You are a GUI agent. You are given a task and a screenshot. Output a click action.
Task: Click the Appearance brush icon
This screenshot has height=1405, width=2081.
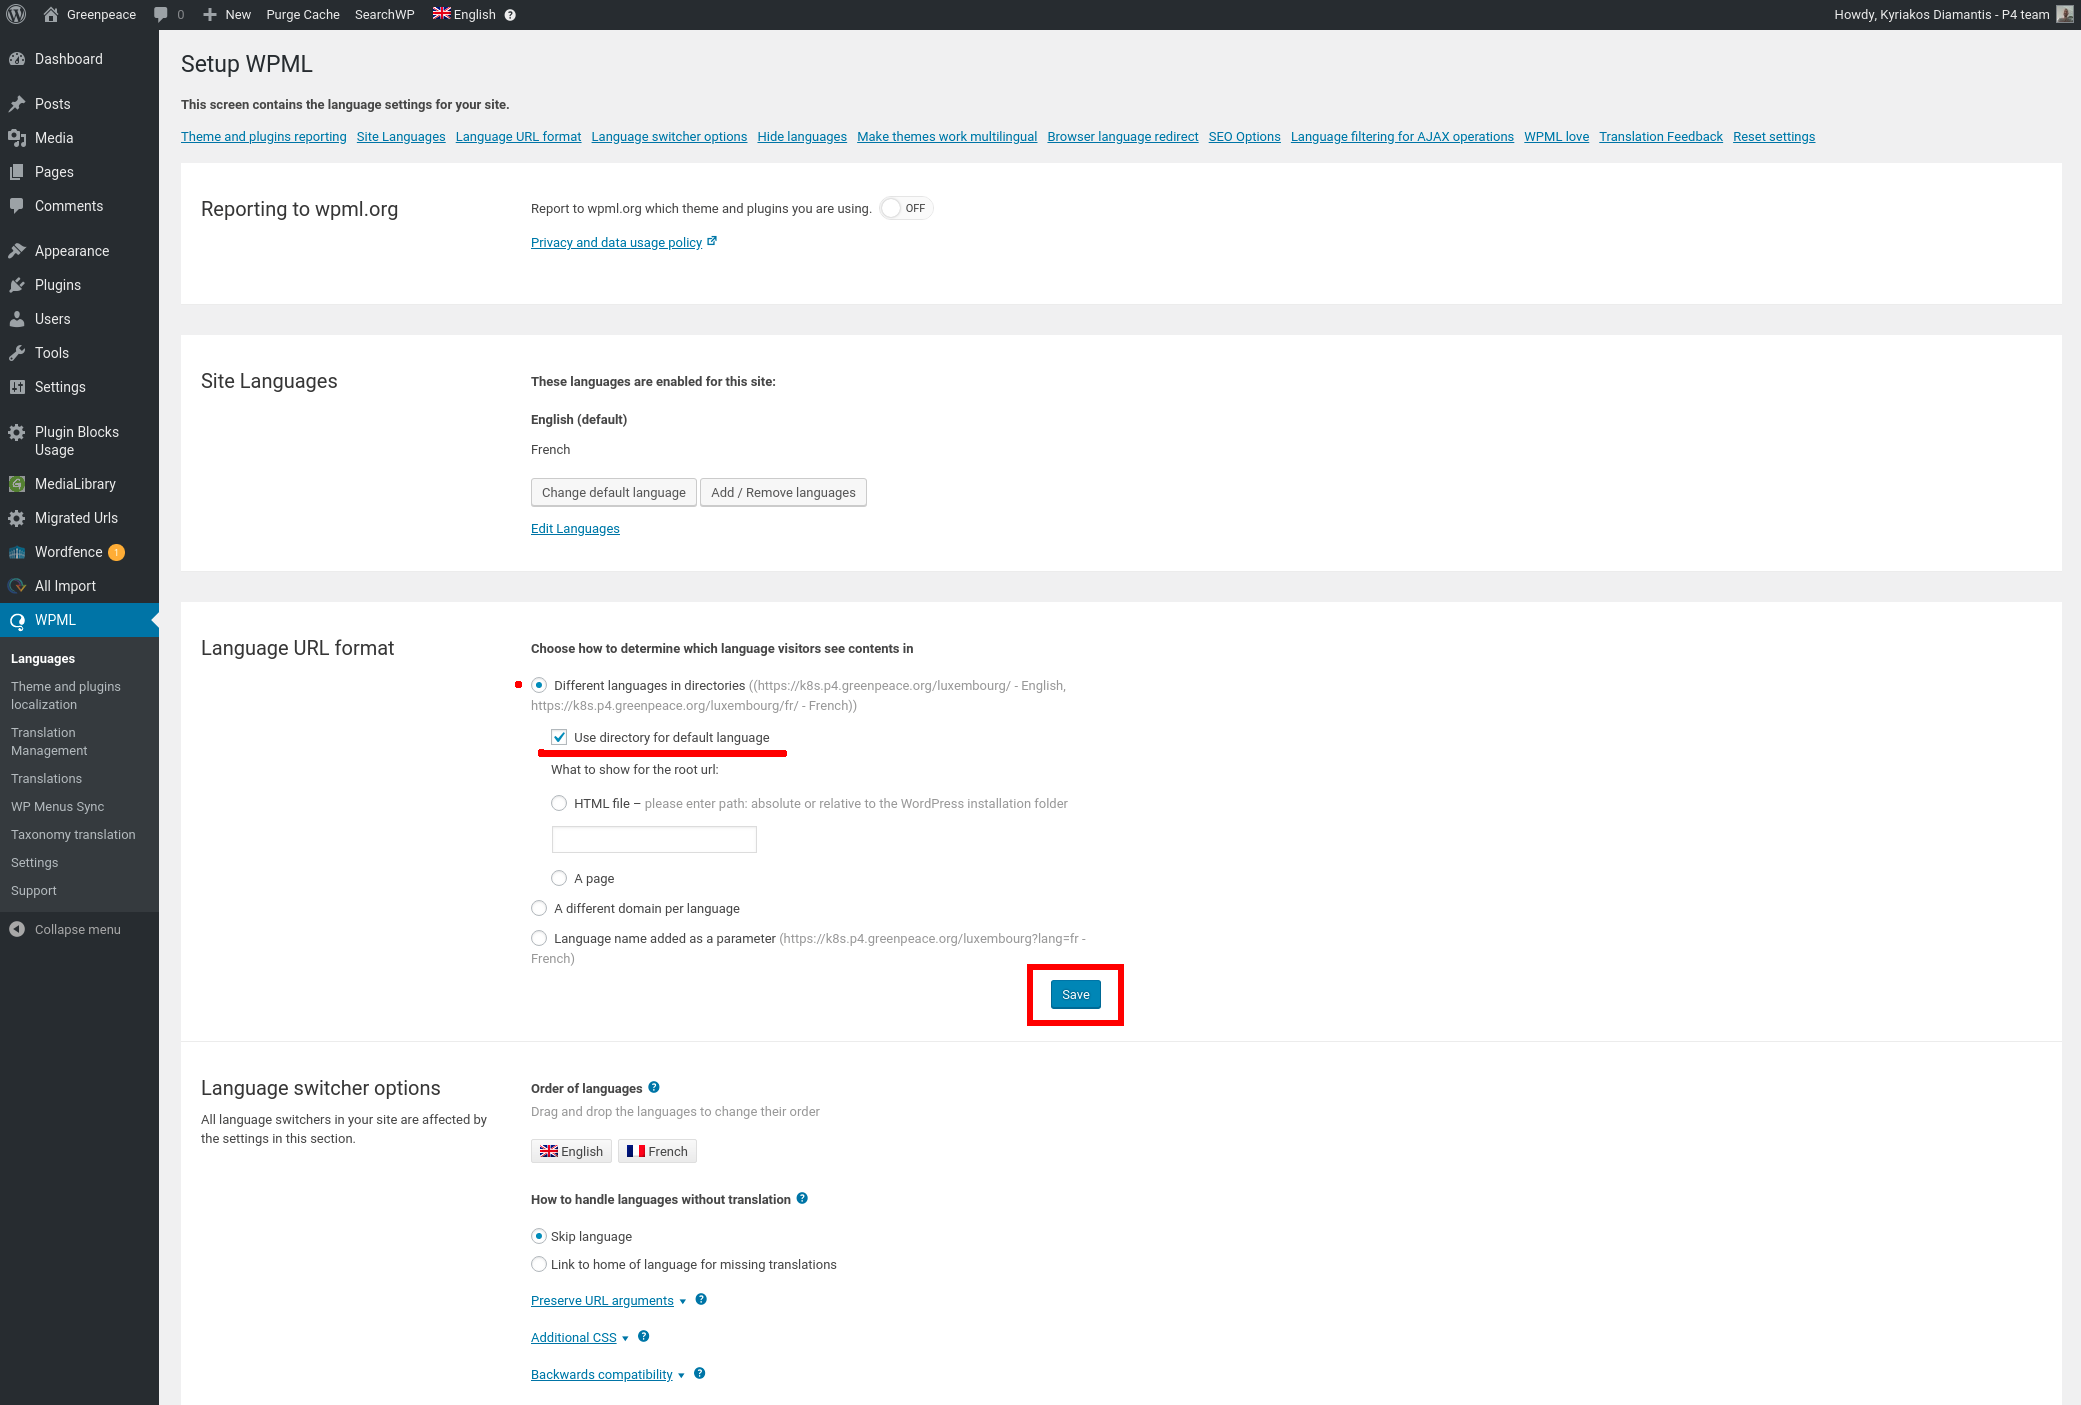tap(17, 251)
